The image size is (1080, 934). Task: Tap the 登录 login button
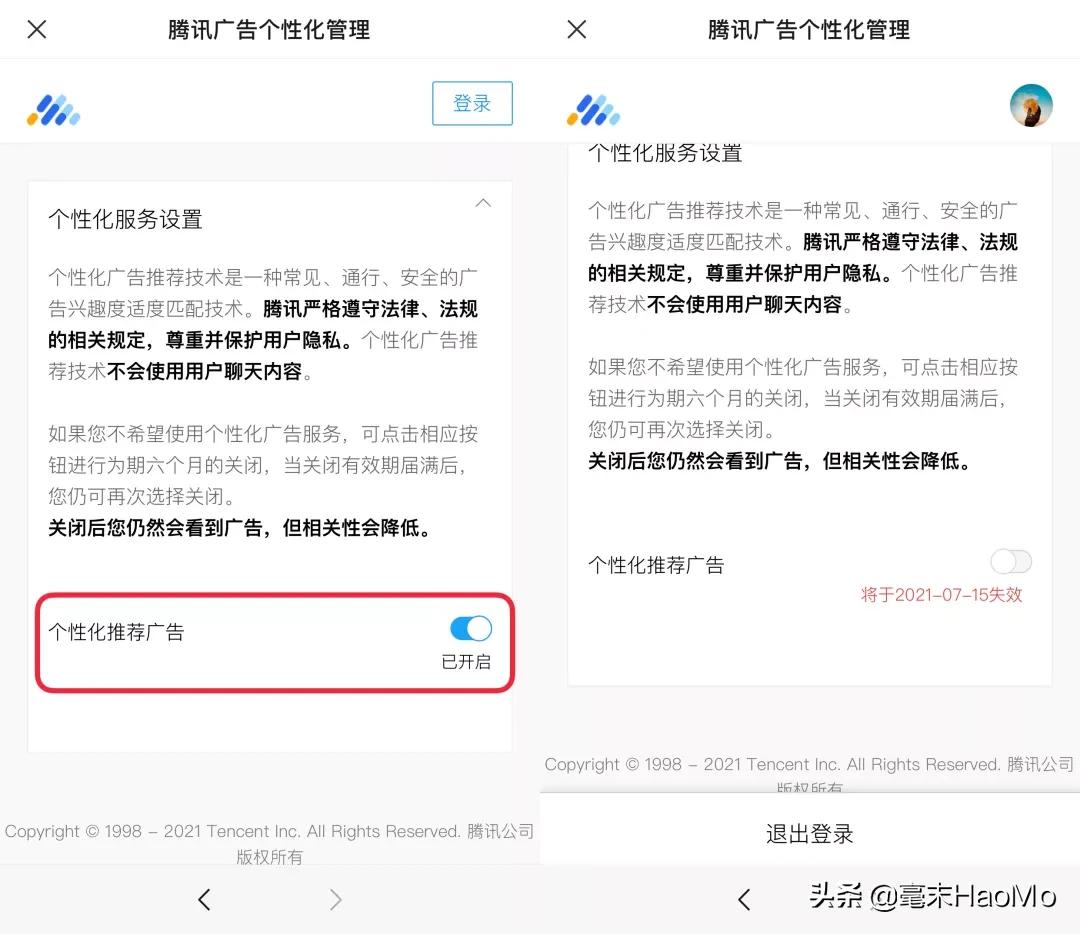(472, 103)
